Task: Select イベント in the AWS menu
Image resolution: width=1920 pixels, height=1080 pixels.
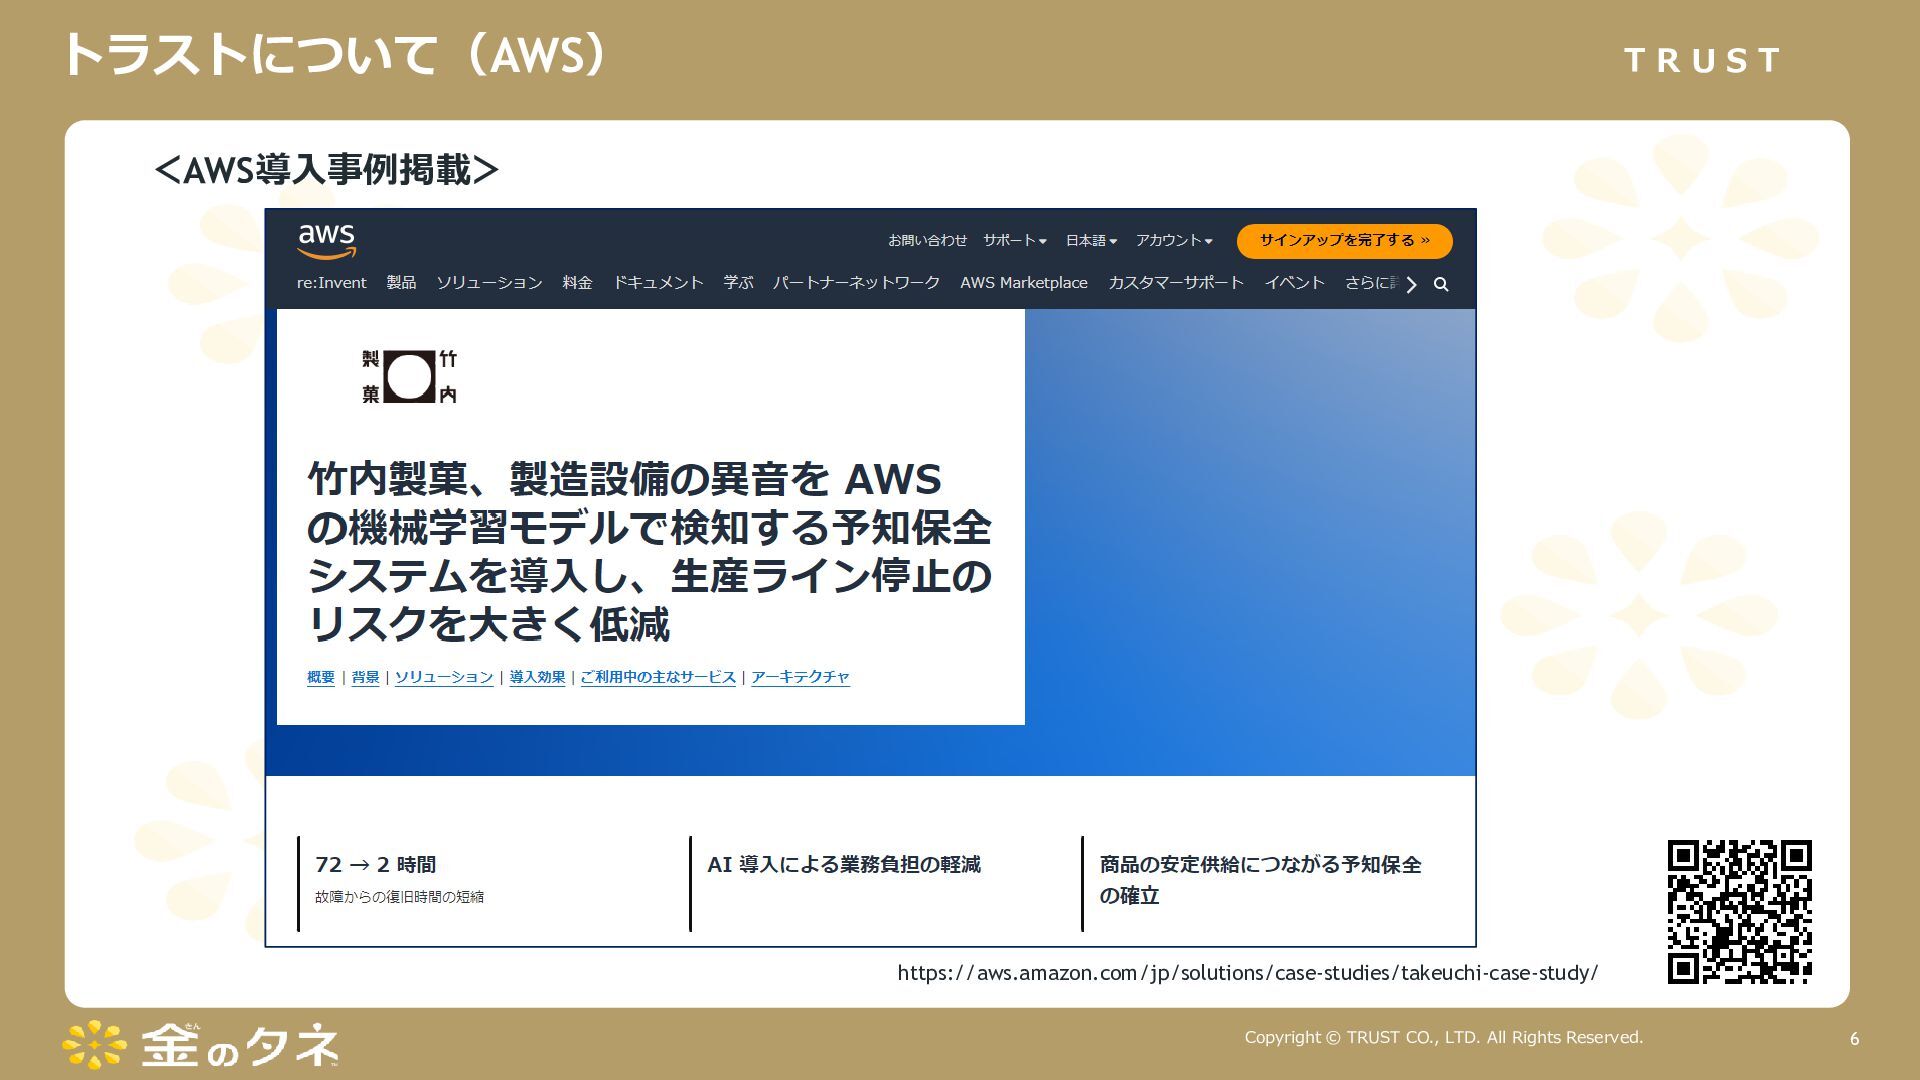Action: (1294, 283)
